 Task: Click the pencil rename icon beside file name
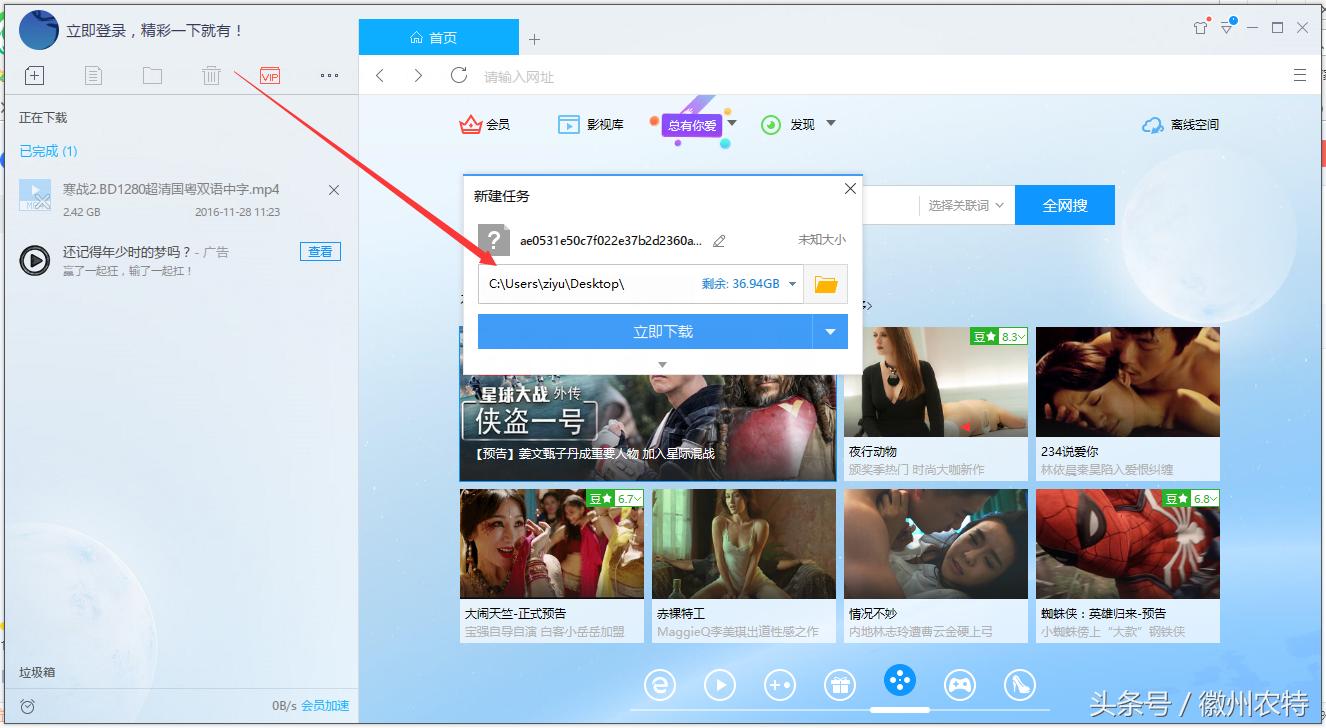(x=719, y=240)
